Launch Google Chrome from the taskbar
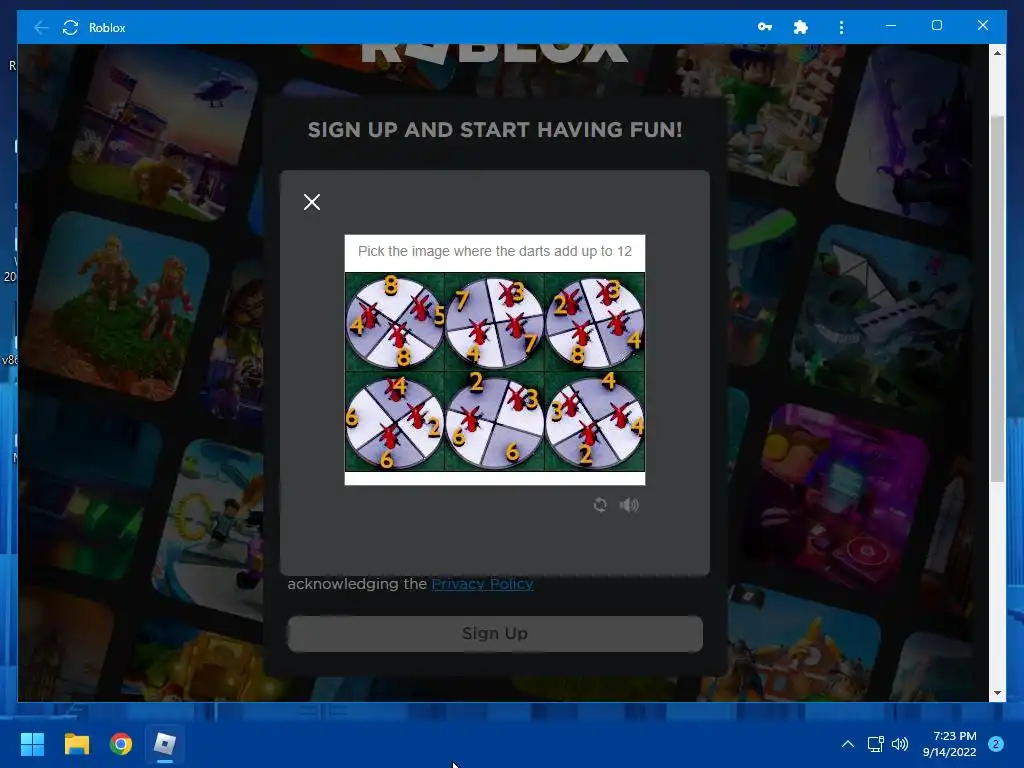This screenshot has width=1024, height=768. 121,744
